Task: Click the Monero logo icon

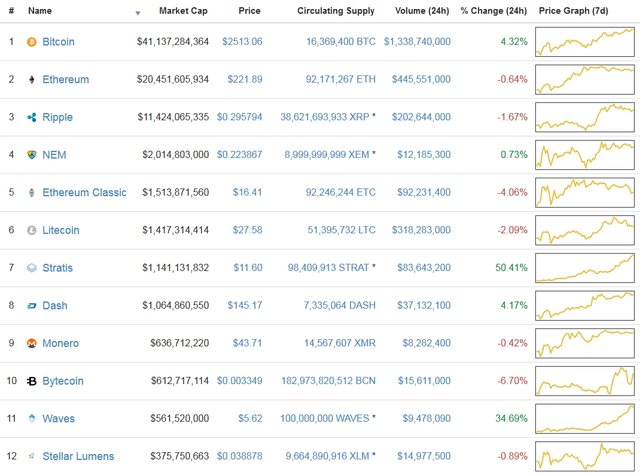Action: tap(31, 343)
